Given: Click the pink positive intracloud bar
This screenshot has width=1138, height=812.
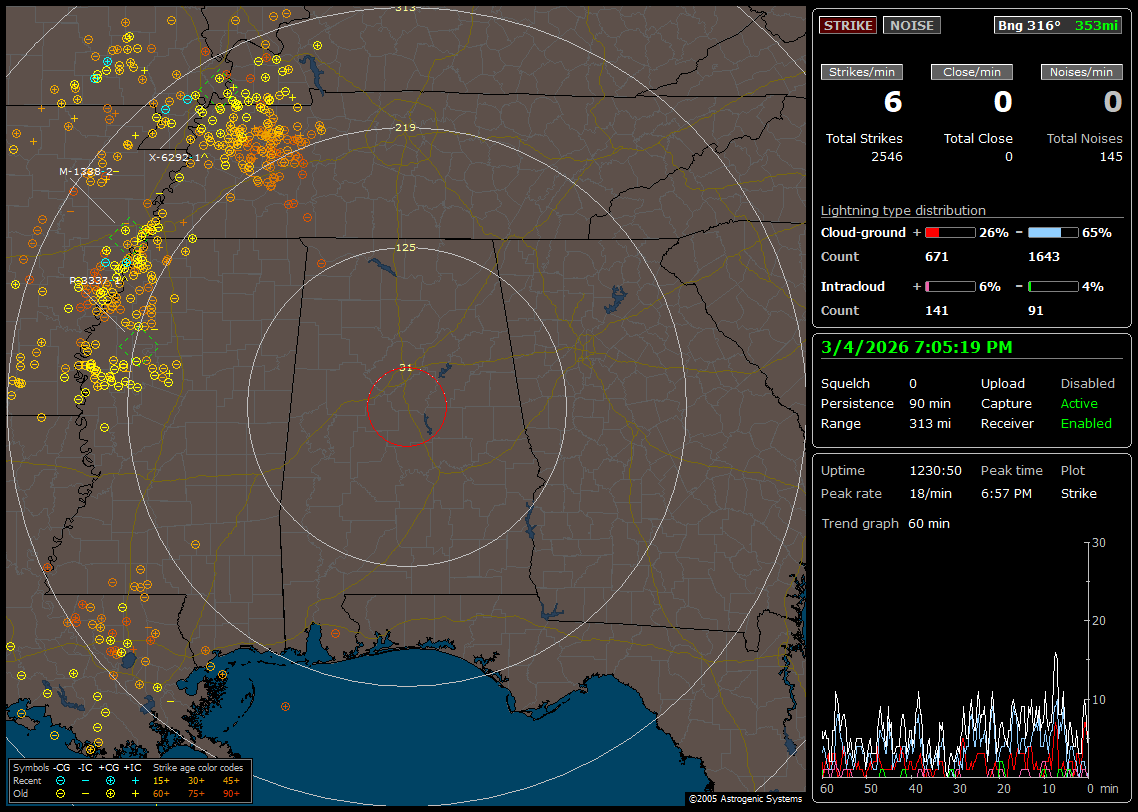Looking at the screenshot, I should [x=949, y=286].
